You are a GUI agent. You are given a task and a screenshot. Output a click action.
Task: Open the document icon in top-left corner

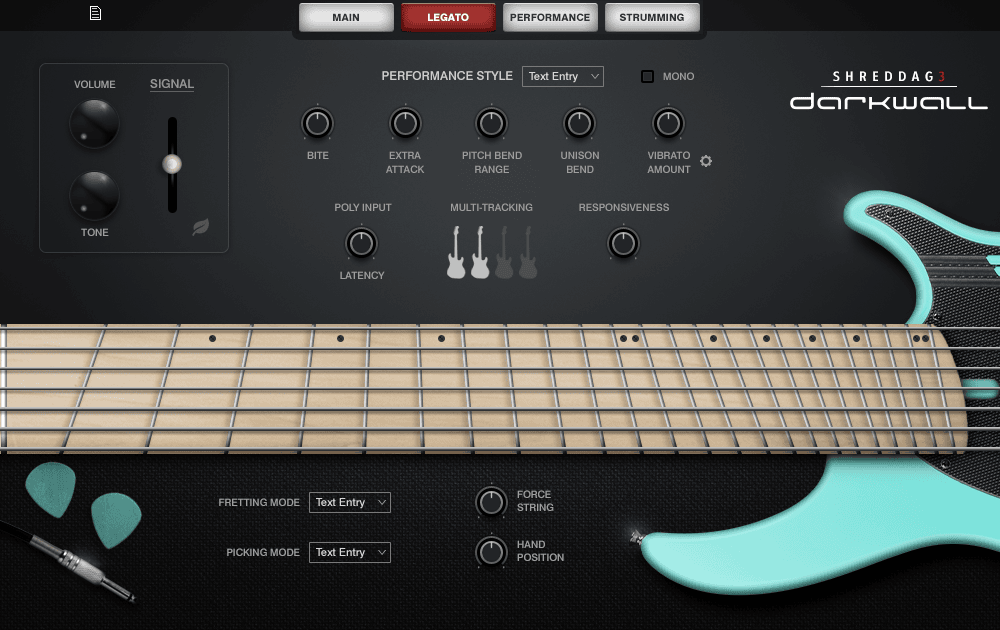(94, 15)
